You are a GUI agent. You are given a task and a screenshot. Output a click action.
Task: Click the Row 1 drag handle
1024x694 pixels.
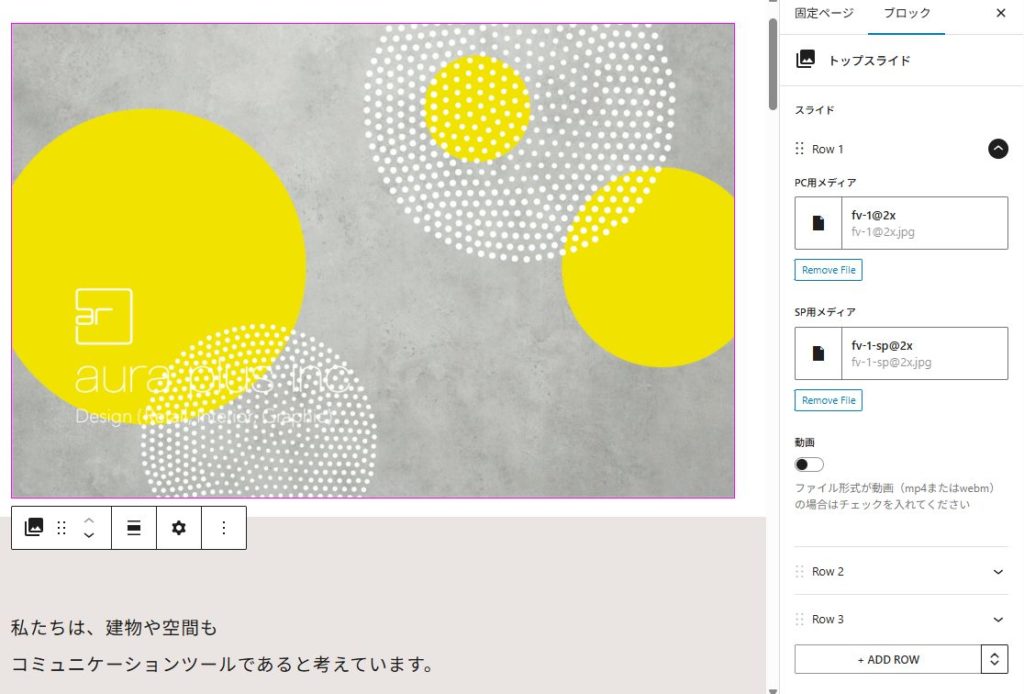799,149
